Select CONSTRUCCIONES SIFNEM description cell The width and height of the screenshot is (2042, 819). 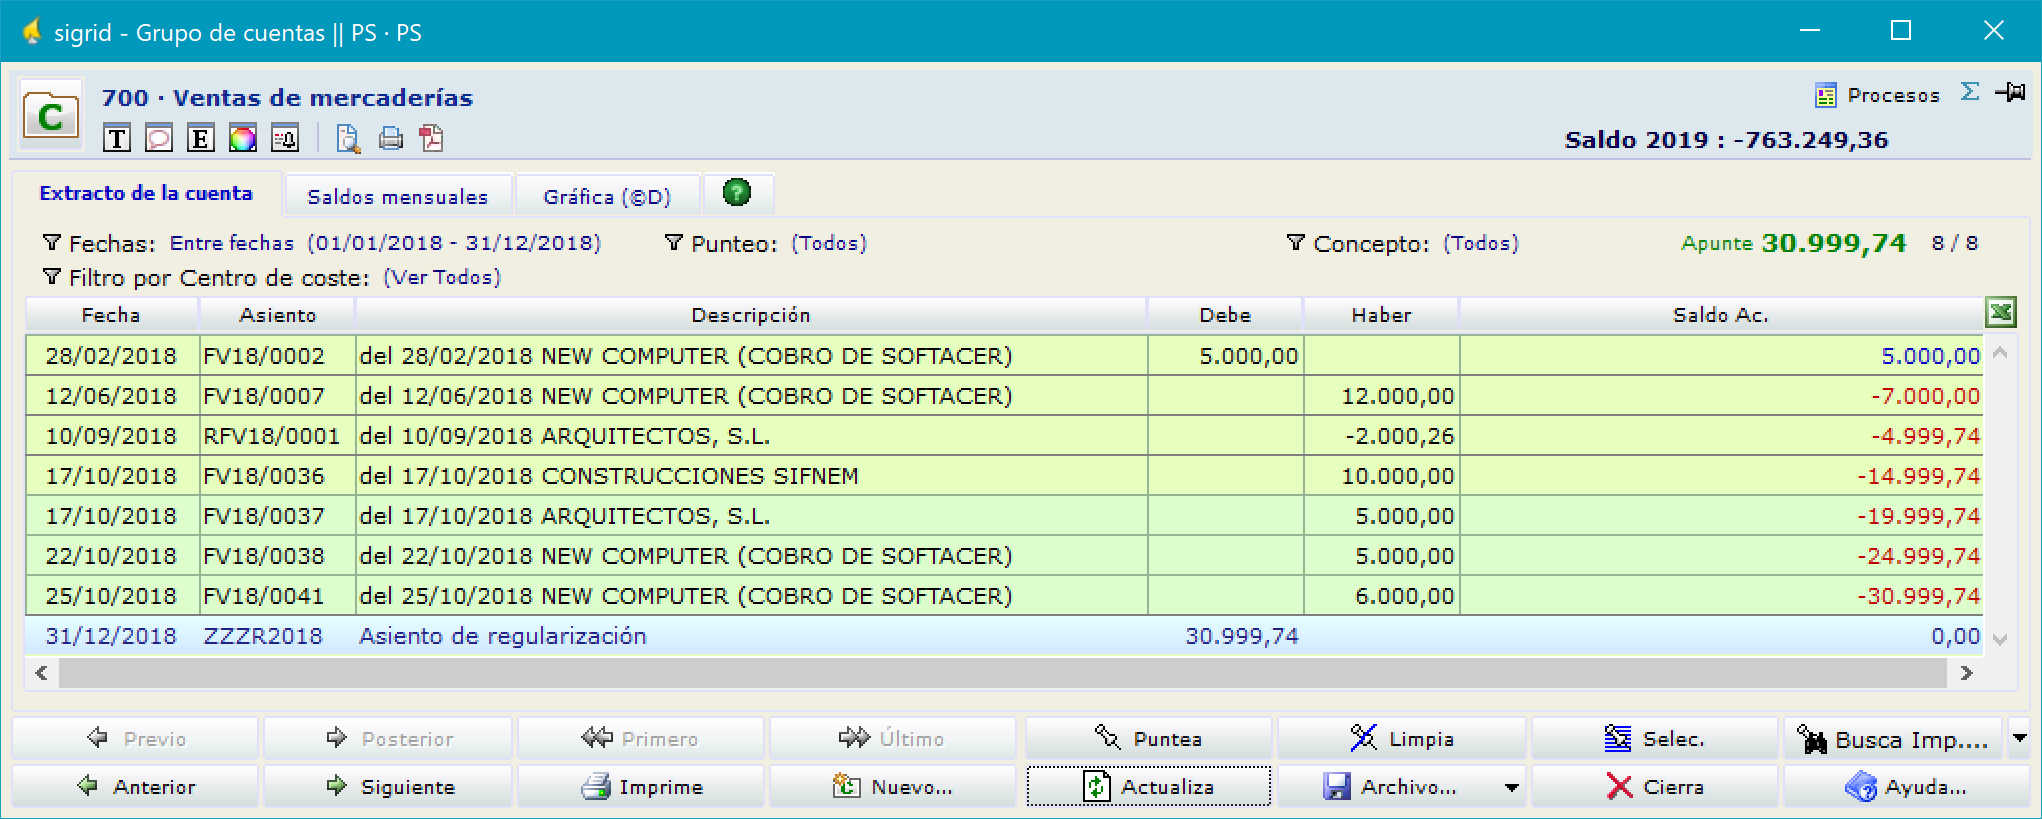click(x=751, y=476)
